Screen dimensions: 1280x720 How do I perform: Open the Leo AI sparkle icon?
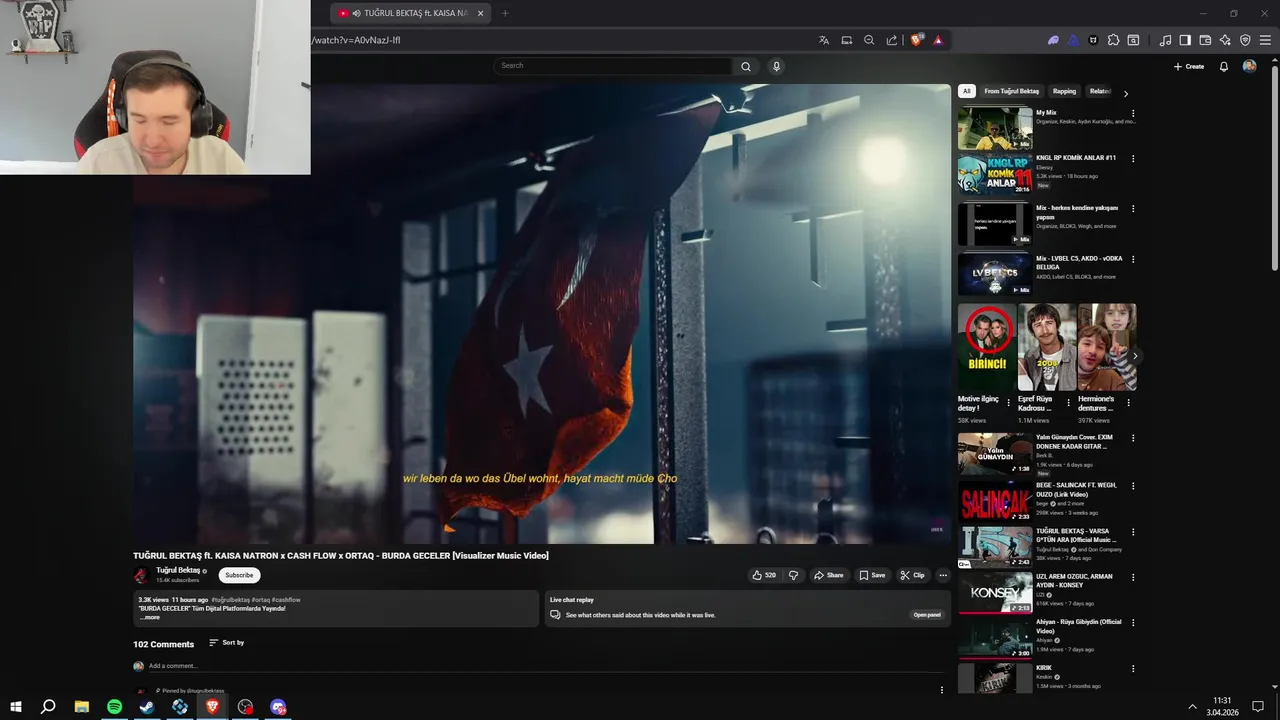pyautogui.click(x=1225, y=41)
